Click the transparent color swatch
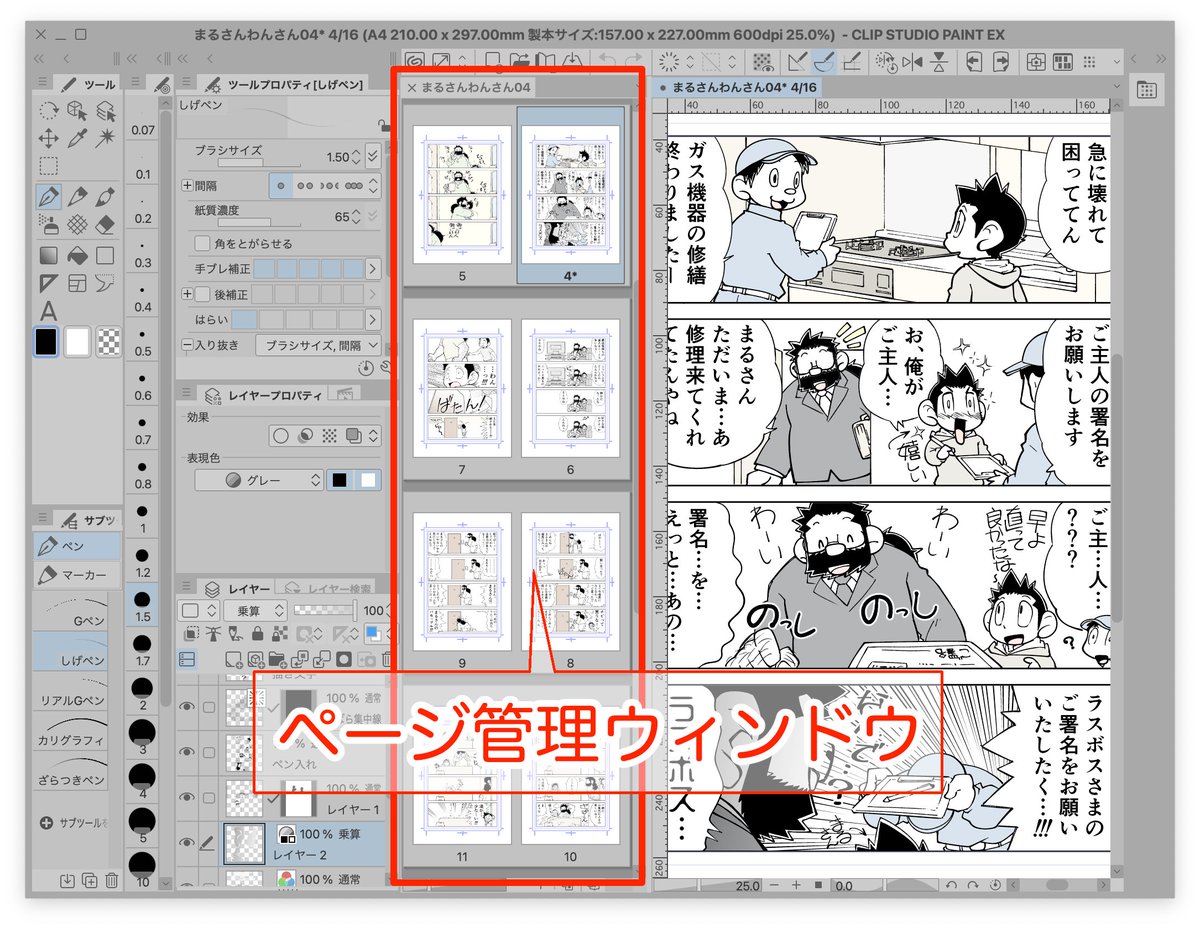1200x928 pixels. [x=107, y=342]
